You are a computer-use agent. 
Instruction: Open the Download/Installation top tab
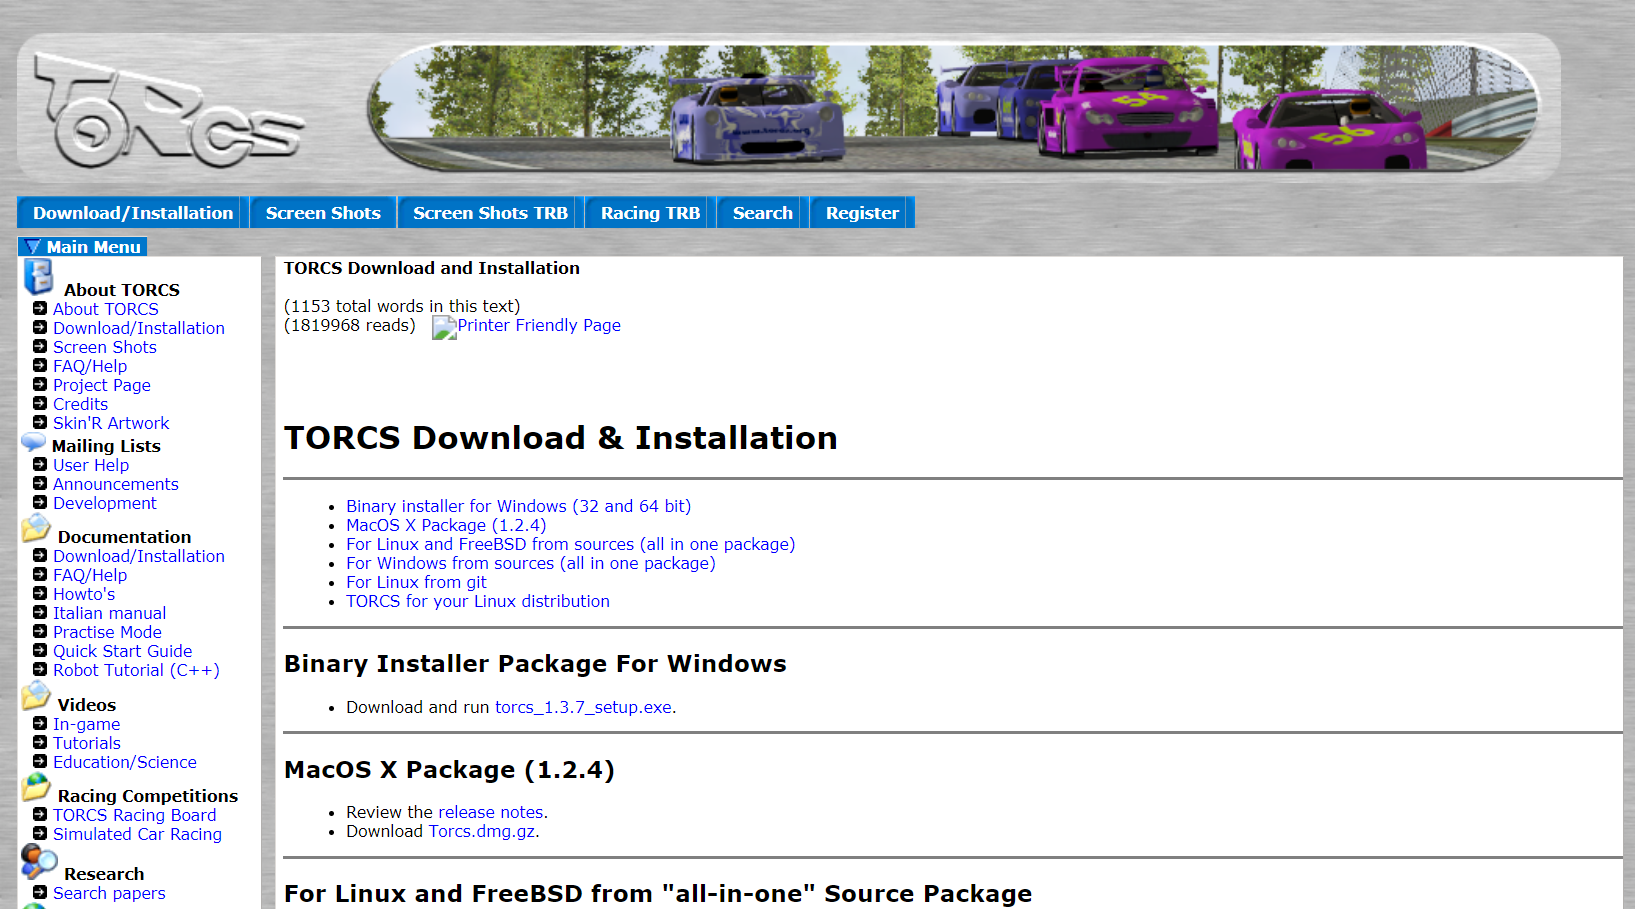pyautogui.click(x=133, y=213)
